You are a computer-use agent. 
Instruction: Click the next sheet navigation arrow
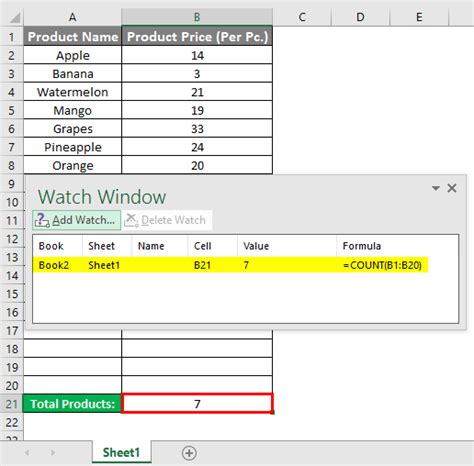(52, 453)
